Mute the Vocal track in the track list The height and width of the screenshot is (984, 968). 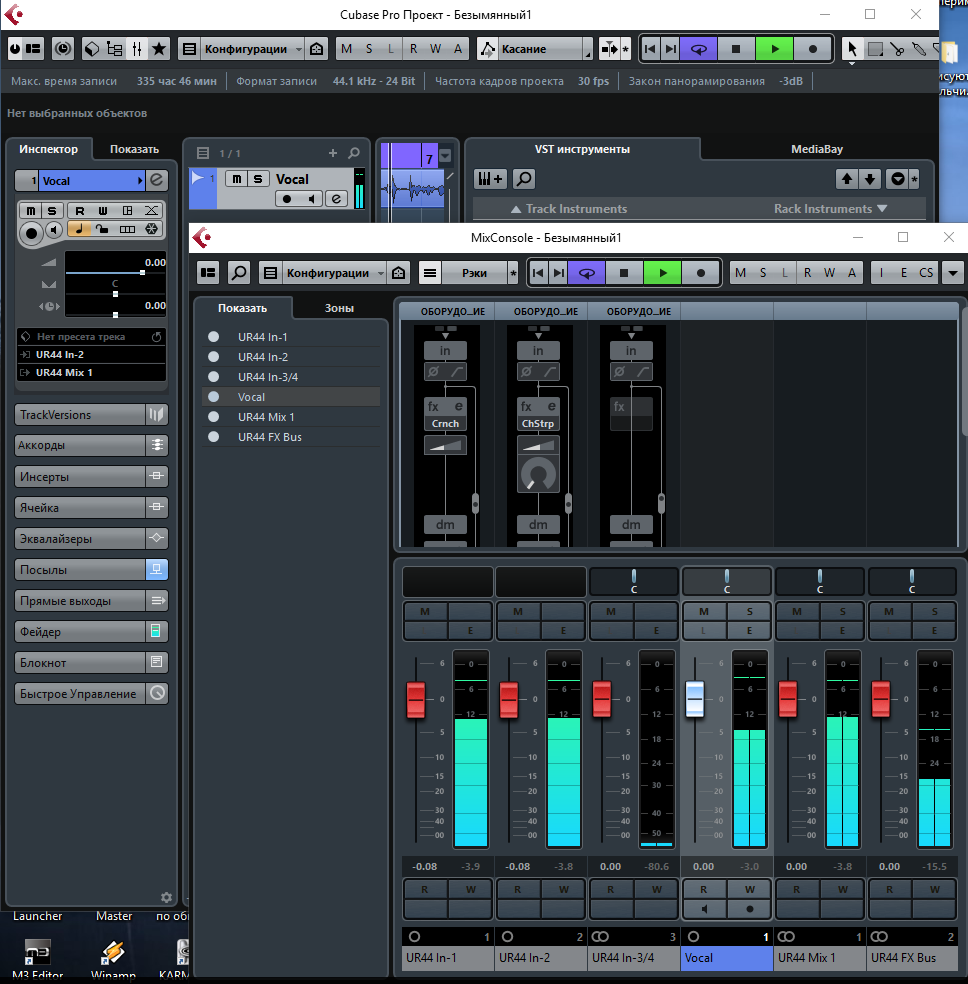[x=237, y=179]
